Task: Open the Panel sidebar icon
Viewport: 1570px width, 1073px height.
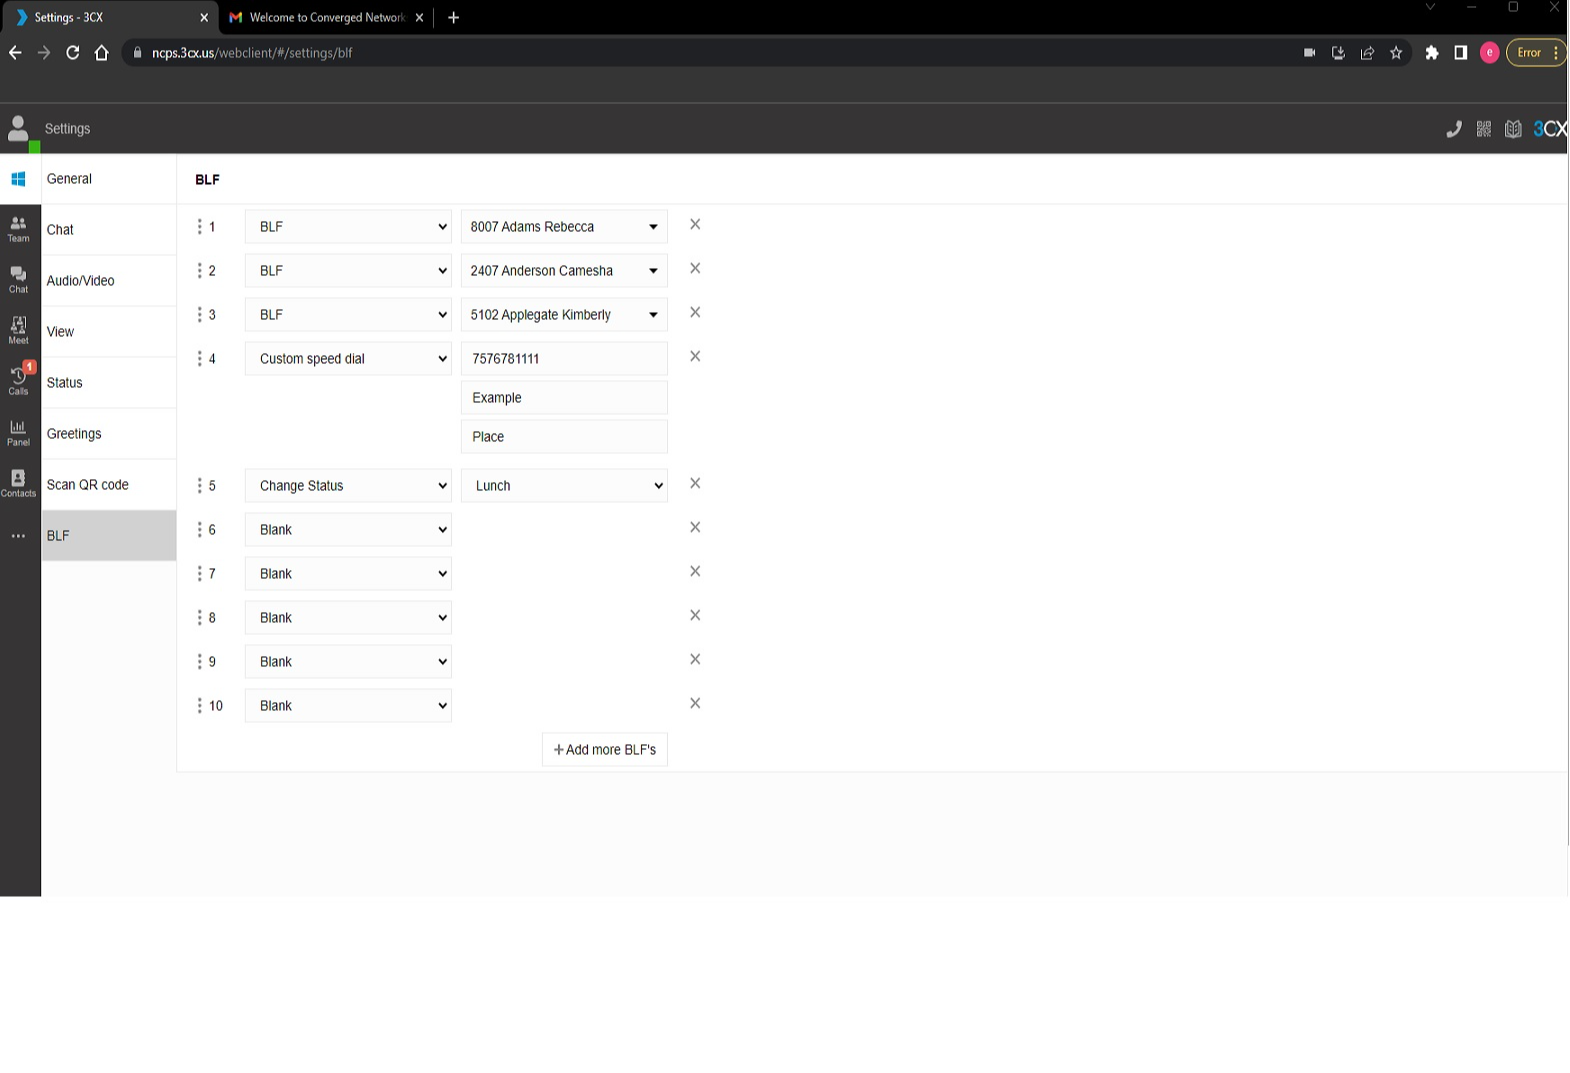Action: pos(18,433)
